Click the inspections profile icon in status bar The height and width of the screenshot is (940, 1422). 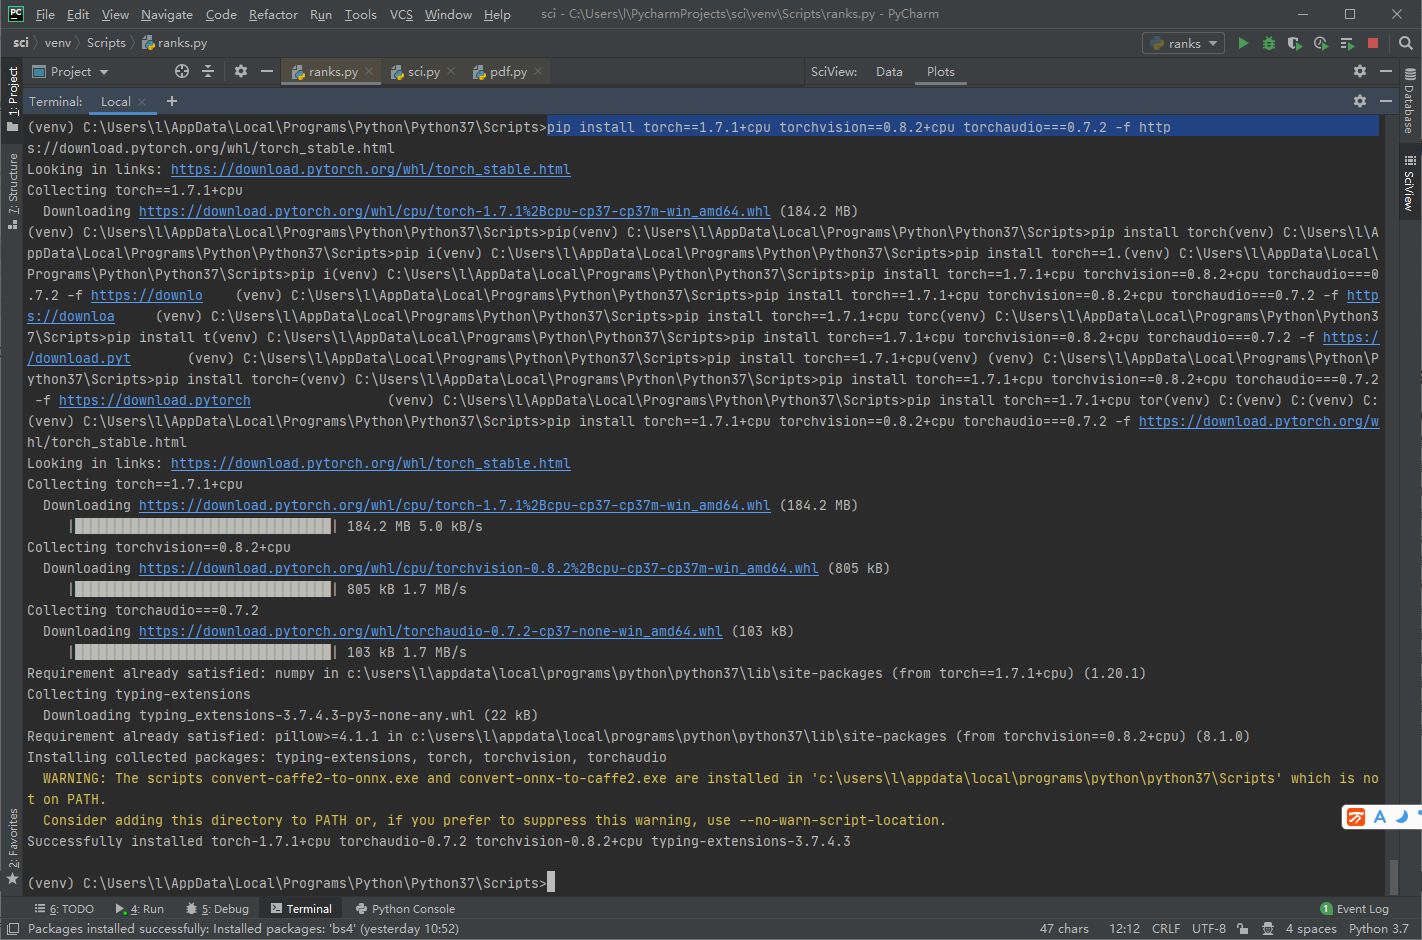1267,929
